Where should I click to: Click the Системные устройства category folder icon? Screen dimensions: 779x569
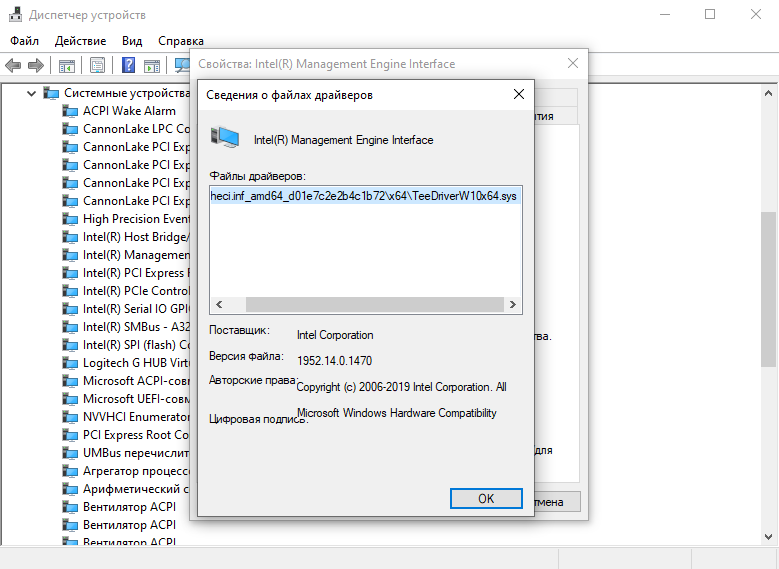tap(51, 93)
